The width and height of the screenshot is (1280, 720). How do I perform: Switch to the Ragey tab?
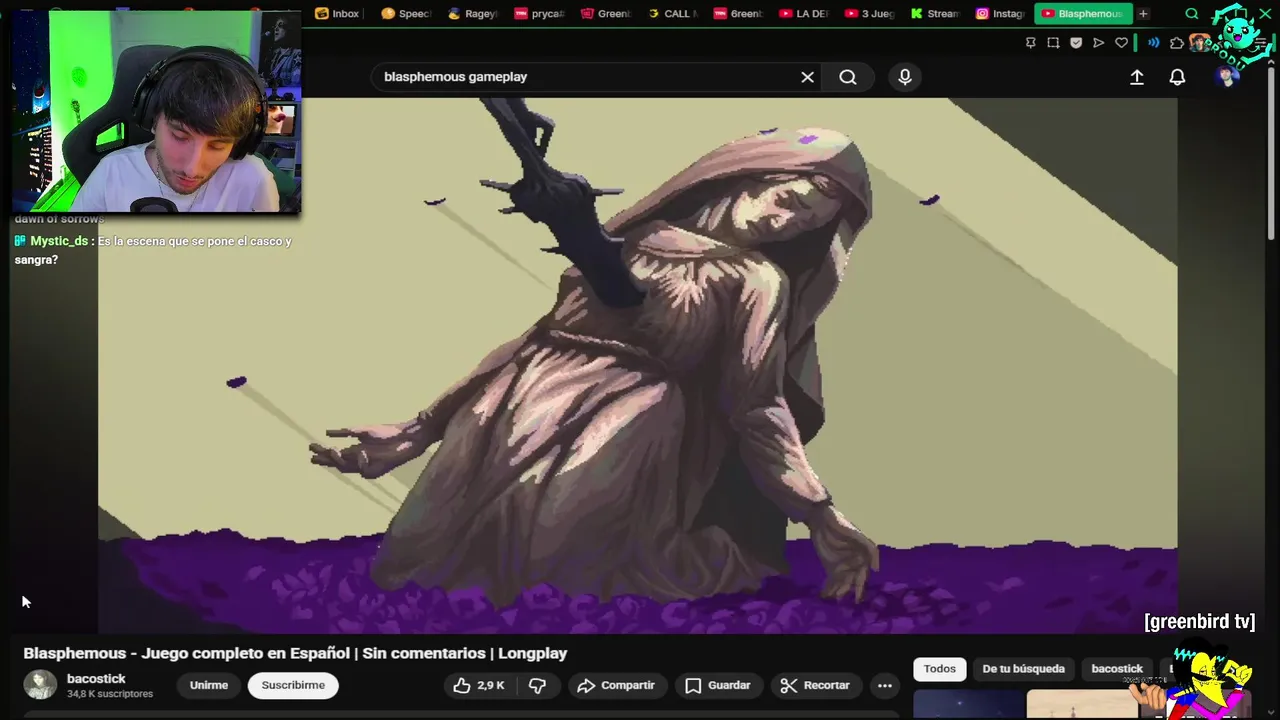(472, 14)
